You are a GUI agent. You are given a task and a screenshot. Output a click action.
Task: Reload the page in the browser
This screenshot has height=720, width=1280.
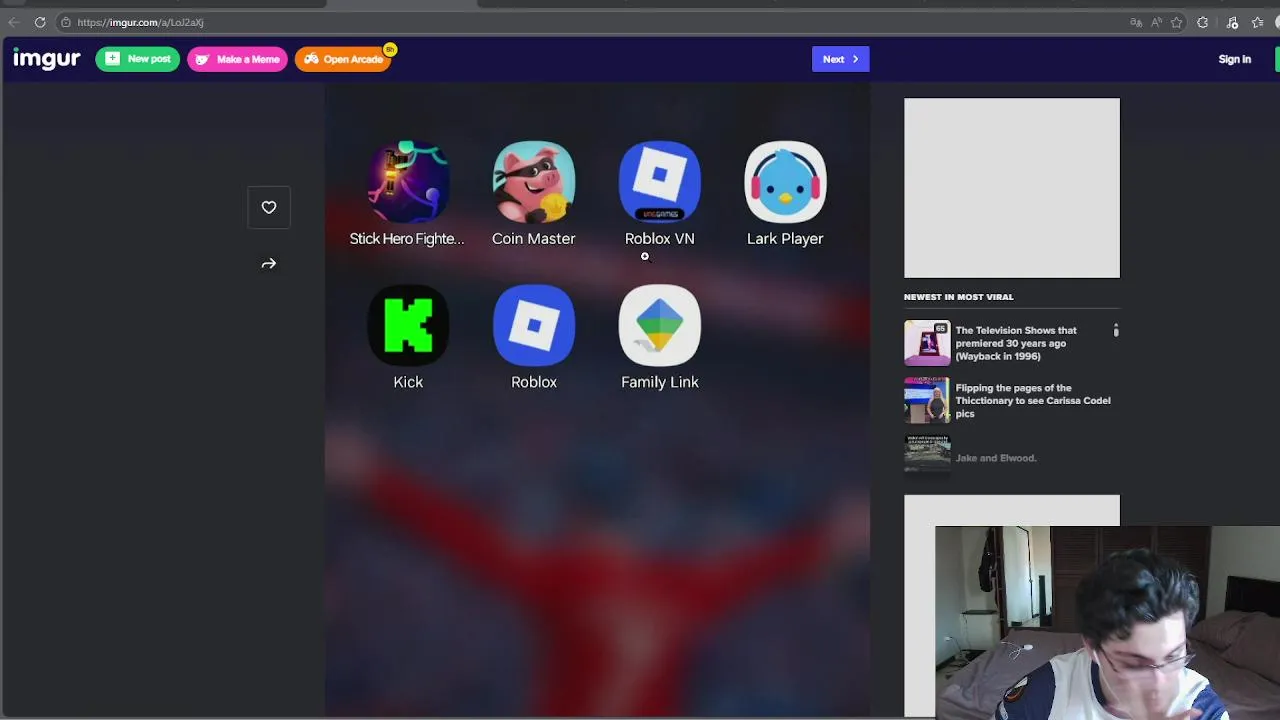[x=40, y=22]
